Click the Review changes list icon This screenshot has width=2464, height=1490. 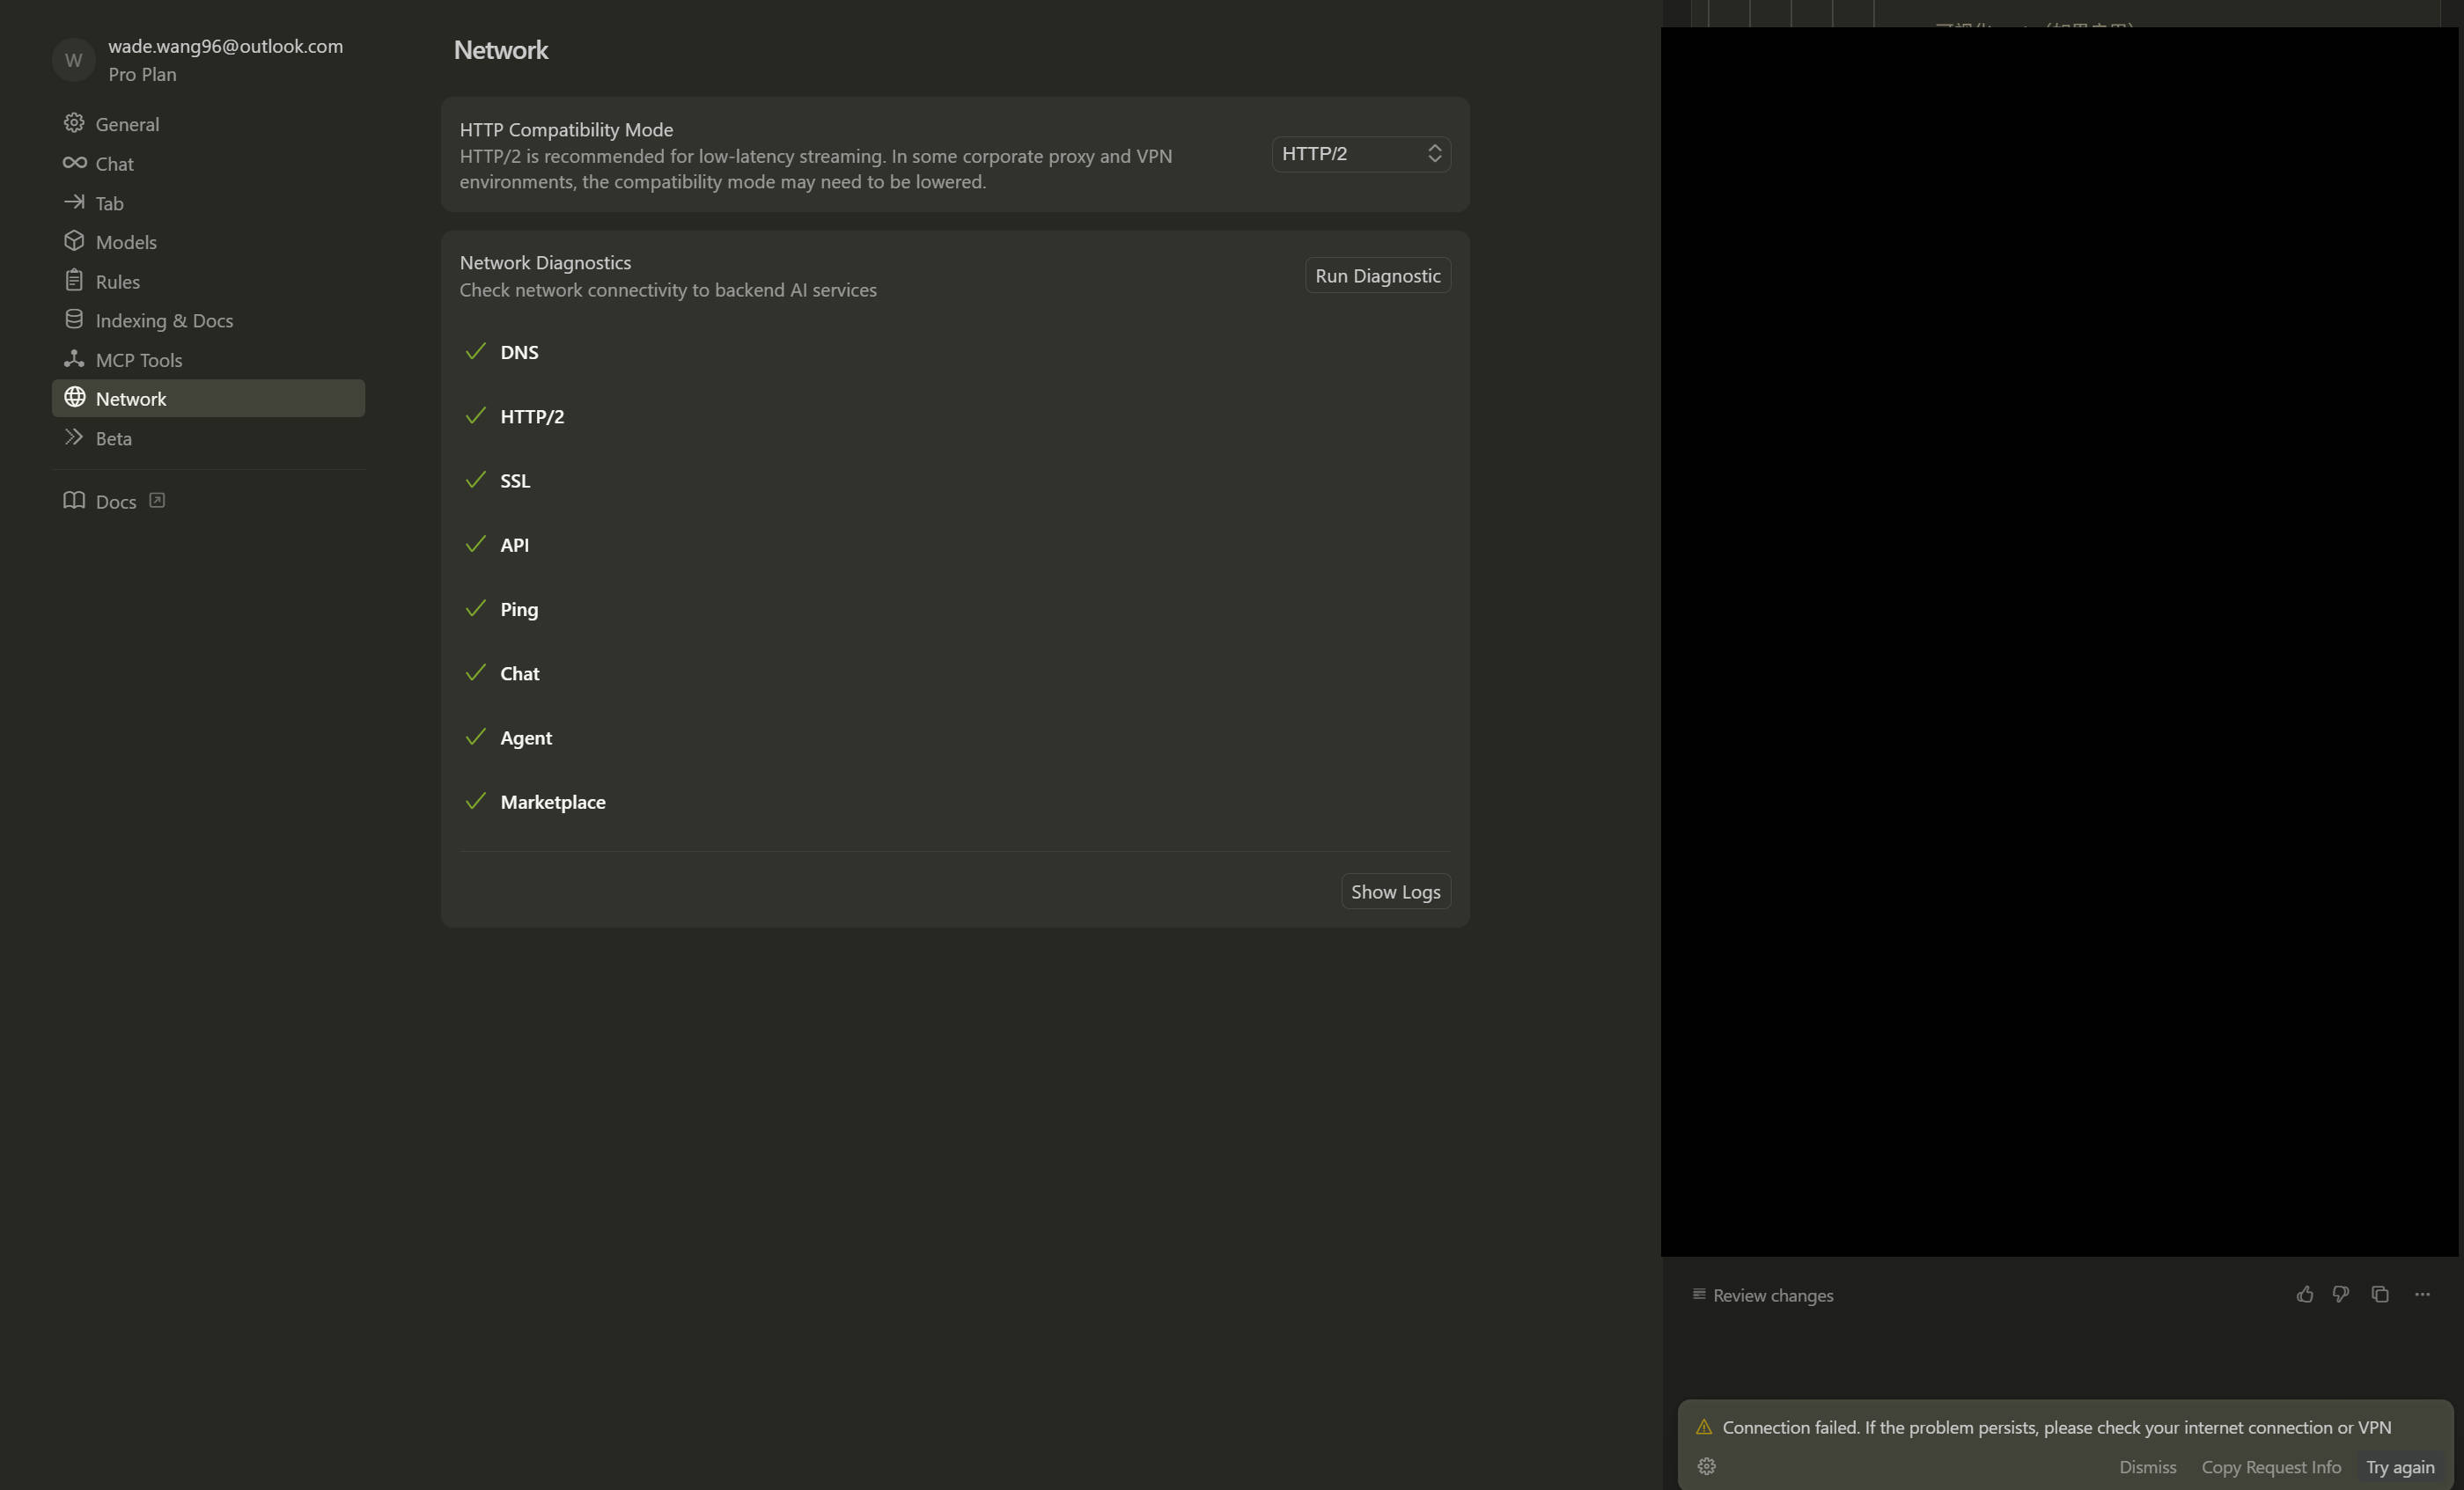coord(1699,1294)
